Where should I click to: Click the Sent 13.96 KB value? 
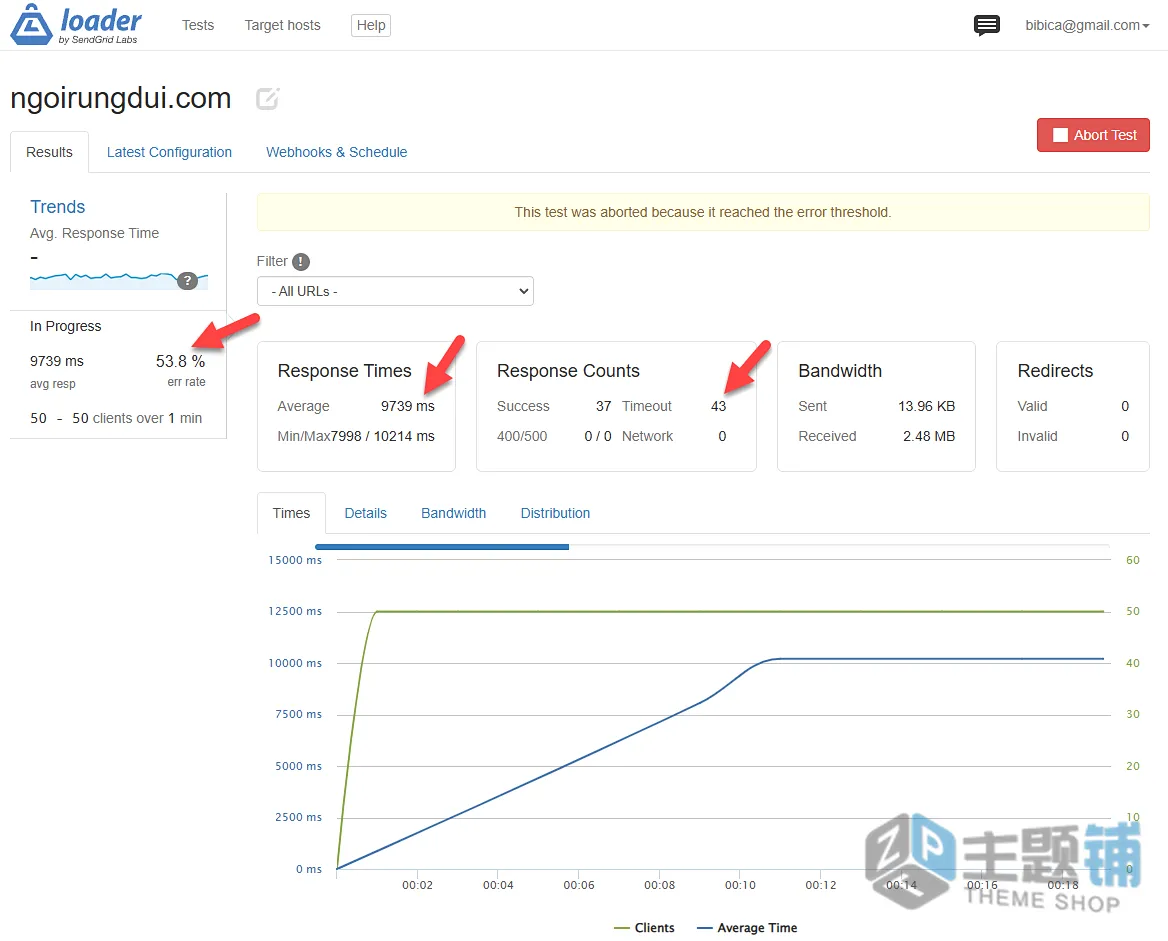(926, 406)
